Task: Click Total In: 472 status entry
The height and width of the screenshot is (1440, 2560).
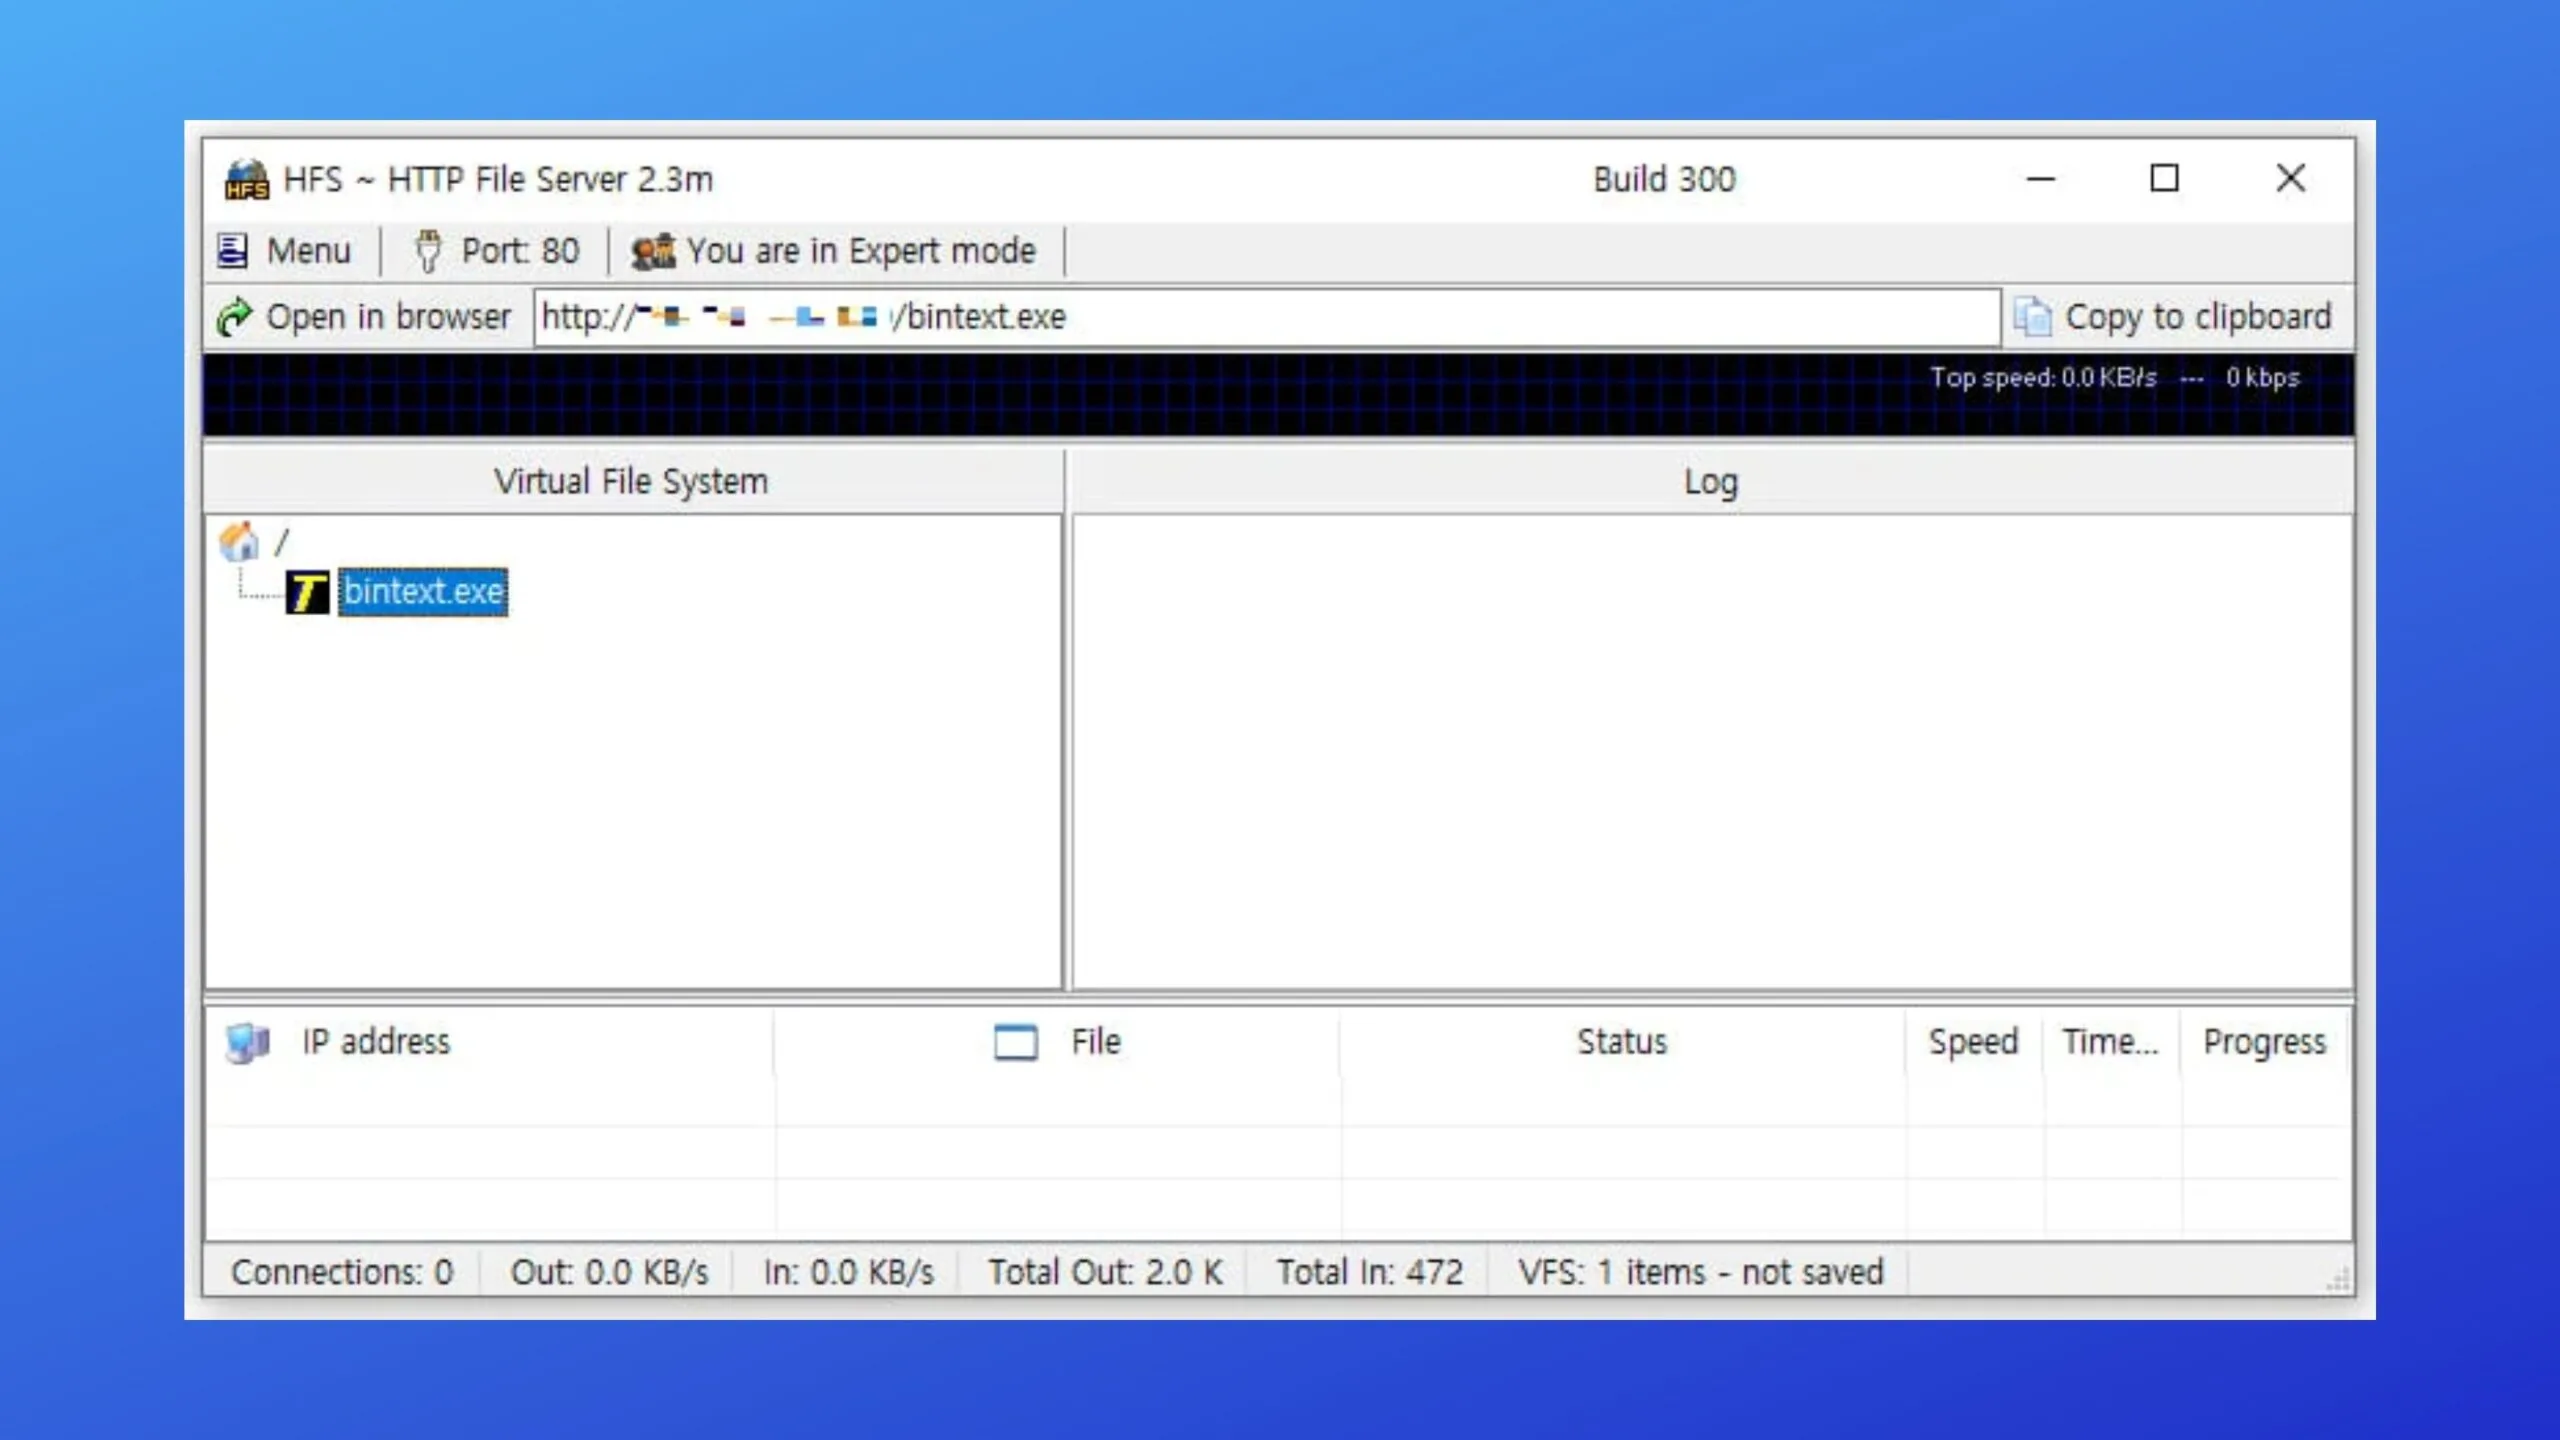Action: (x=1369, y=1272)
